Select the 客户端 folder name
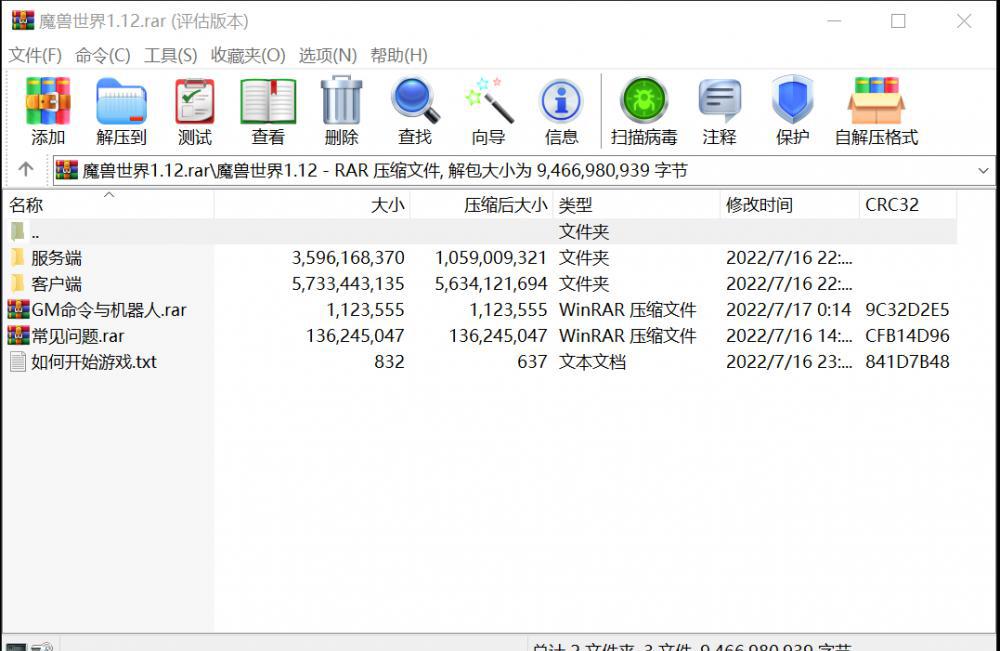Image resolution: width=1000 pixels, height=651 pixels. [x=57, y=284]
